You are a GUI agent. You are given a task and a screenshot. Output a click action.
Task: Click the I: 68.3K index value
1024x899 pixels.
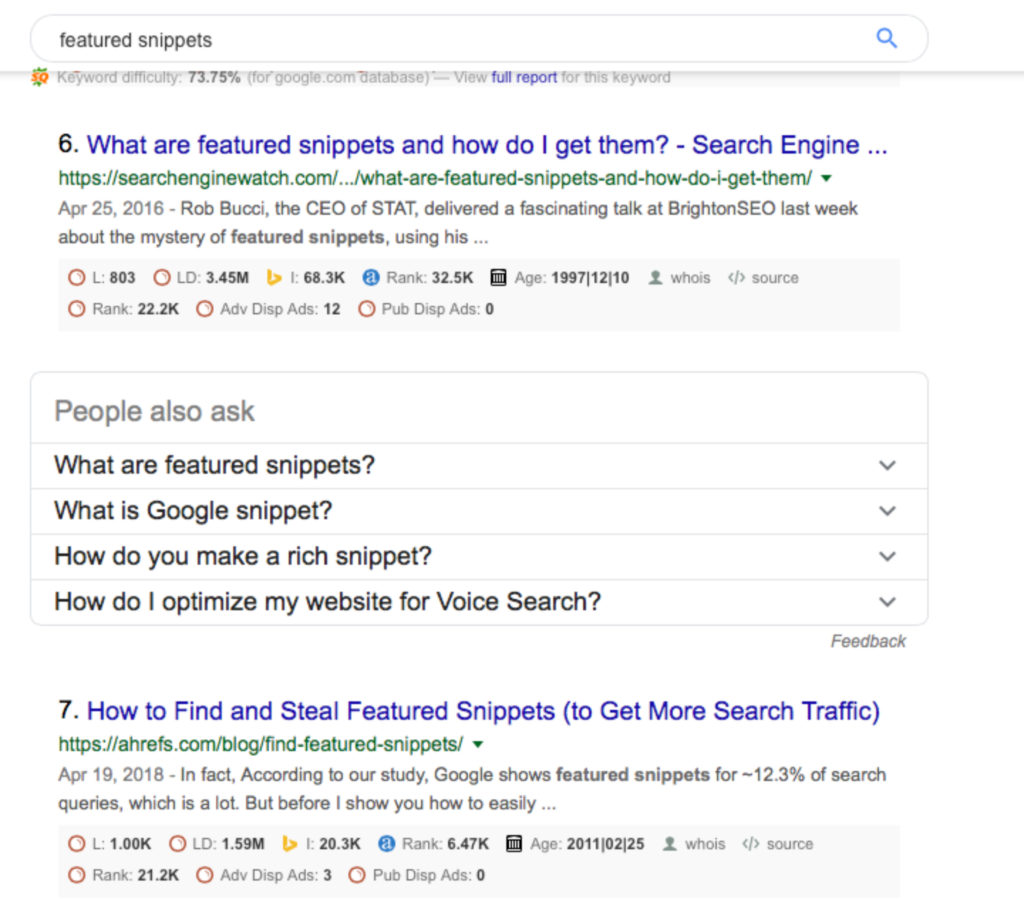[x=324, y=277]
